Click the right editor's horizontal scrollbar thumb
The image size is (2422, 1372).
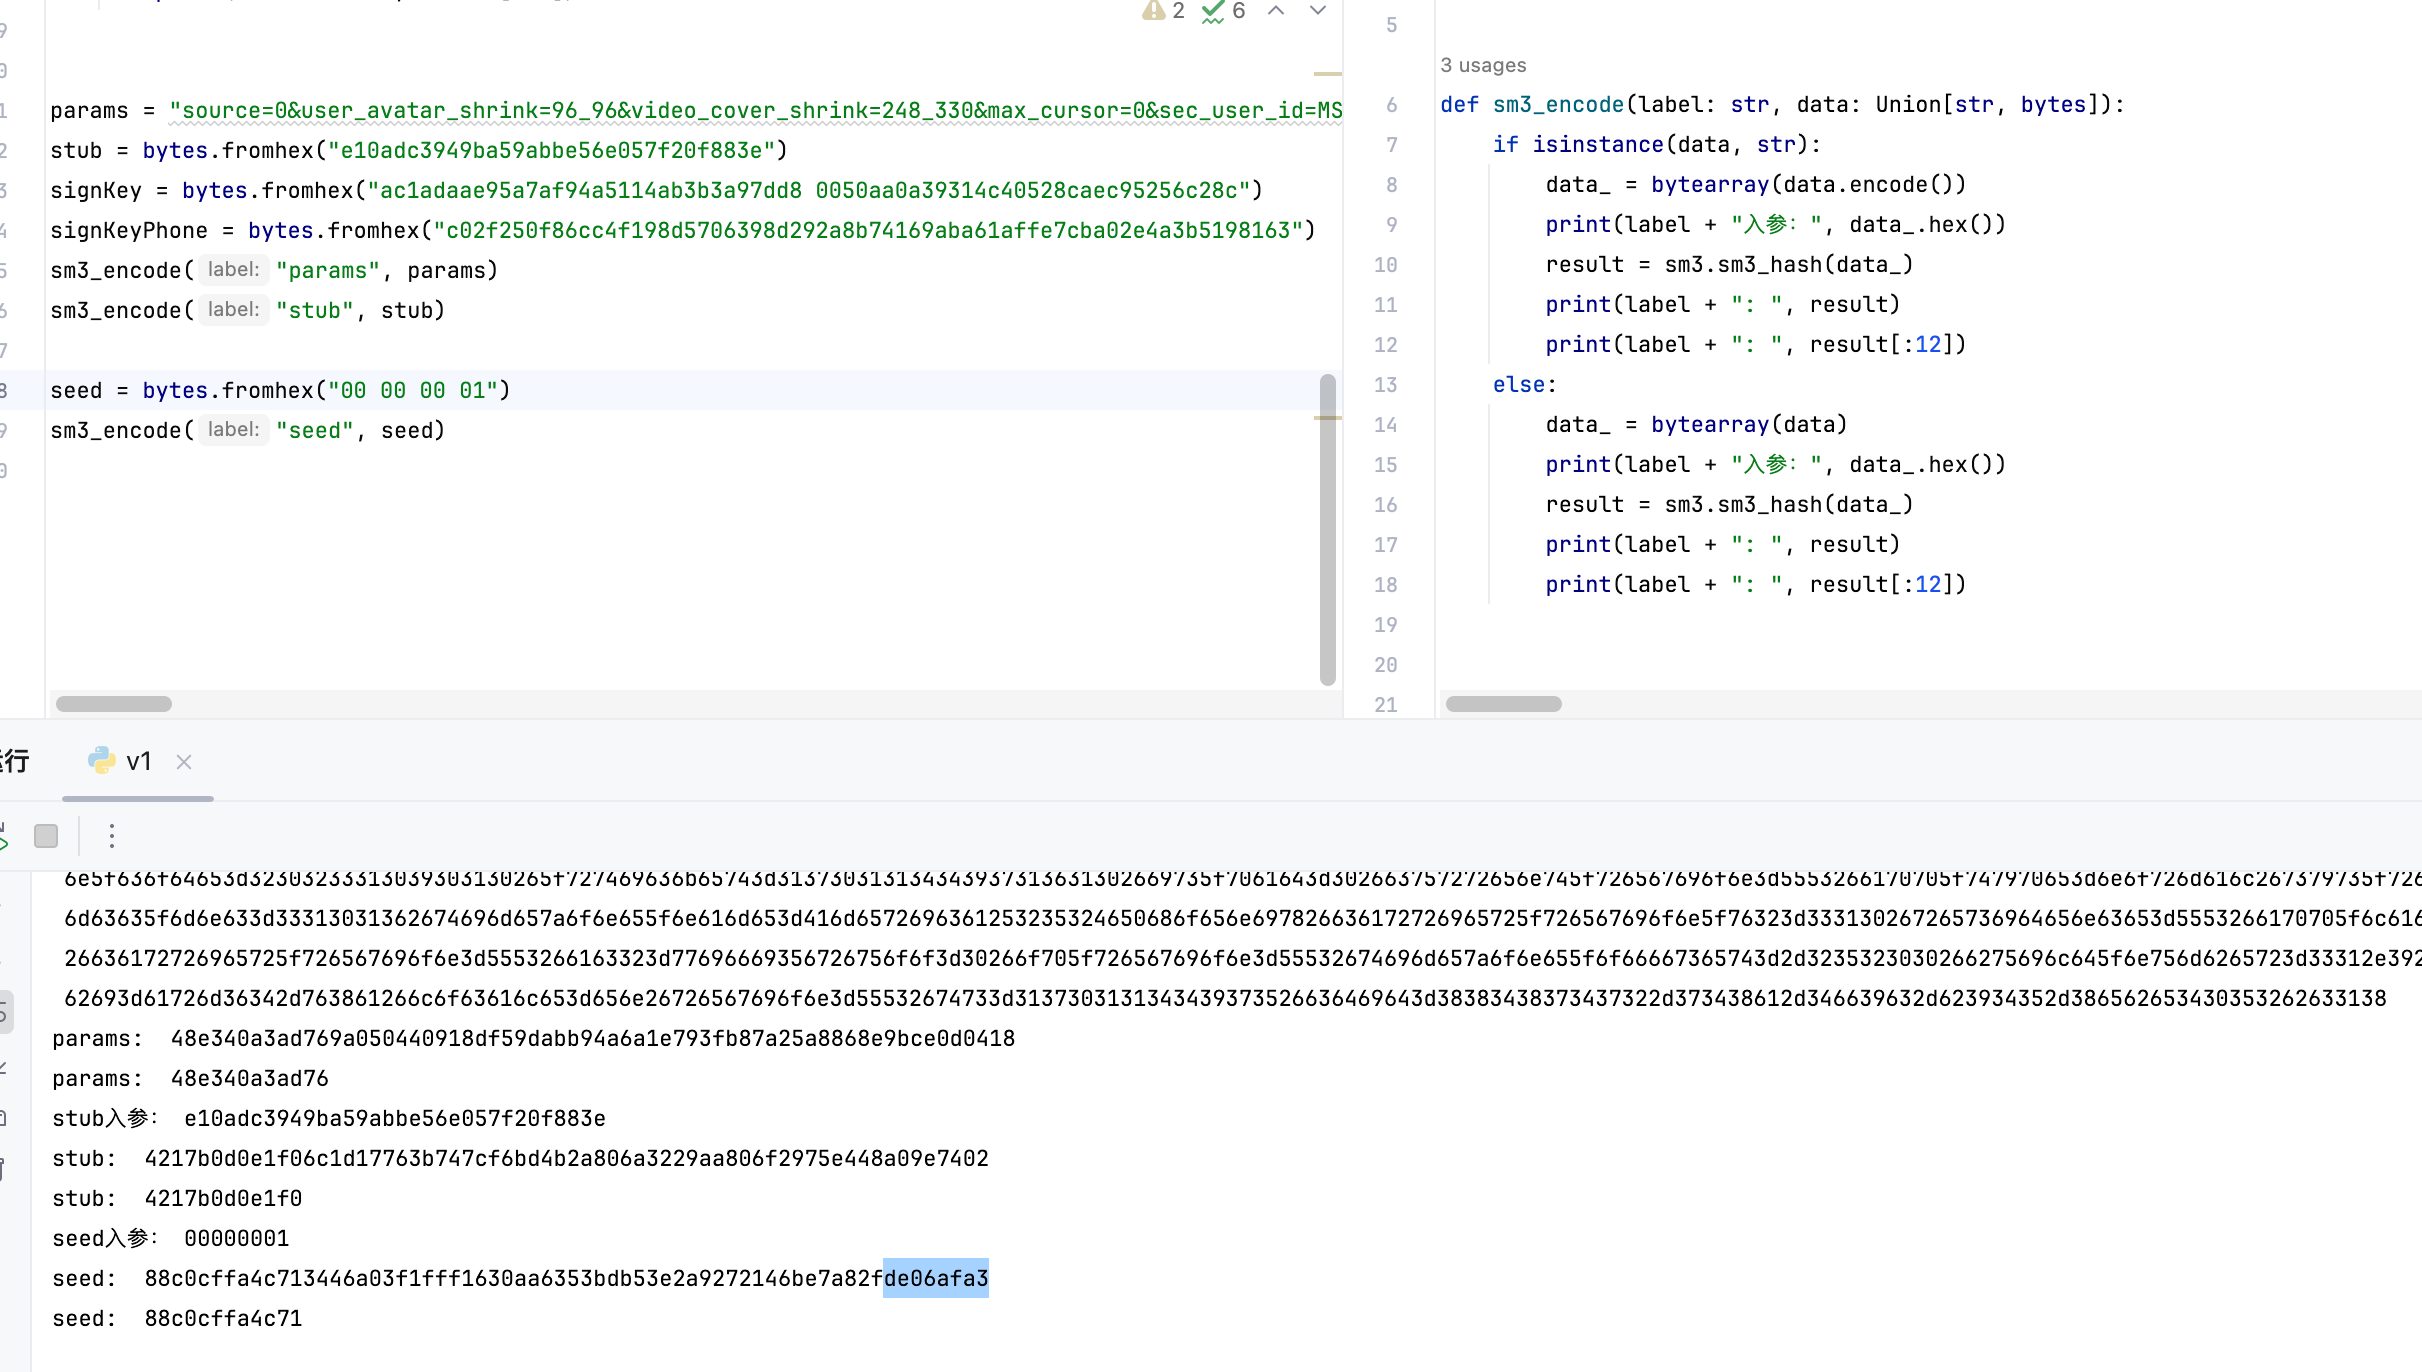[x=1503, y=704]
